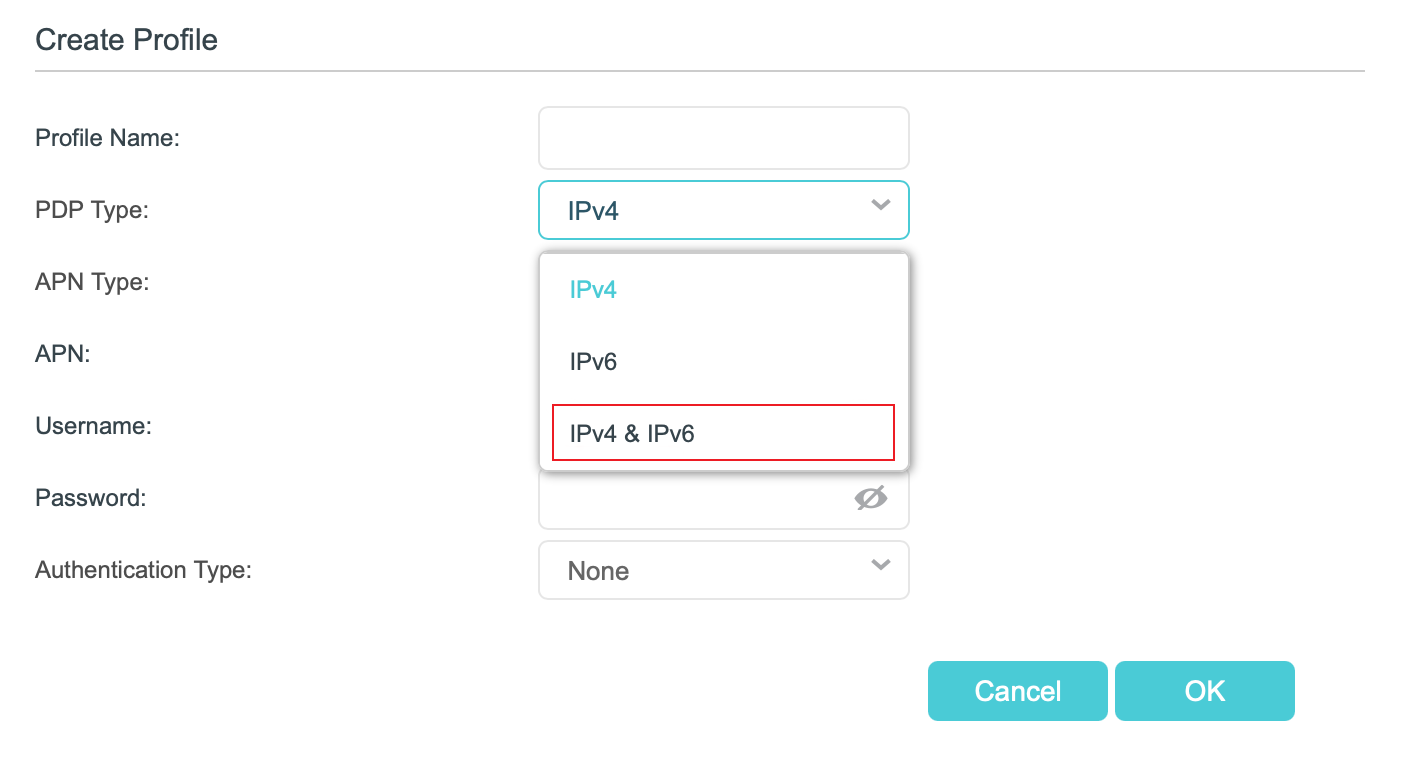
Task: Click inside the Password input field
Action: (690, 499)
